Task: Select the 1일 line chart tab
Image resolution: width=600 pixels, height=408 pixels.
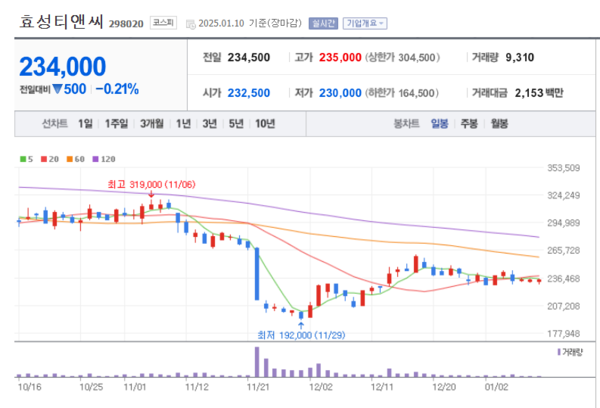Action: pyautogui.click(x=85, y=124)
